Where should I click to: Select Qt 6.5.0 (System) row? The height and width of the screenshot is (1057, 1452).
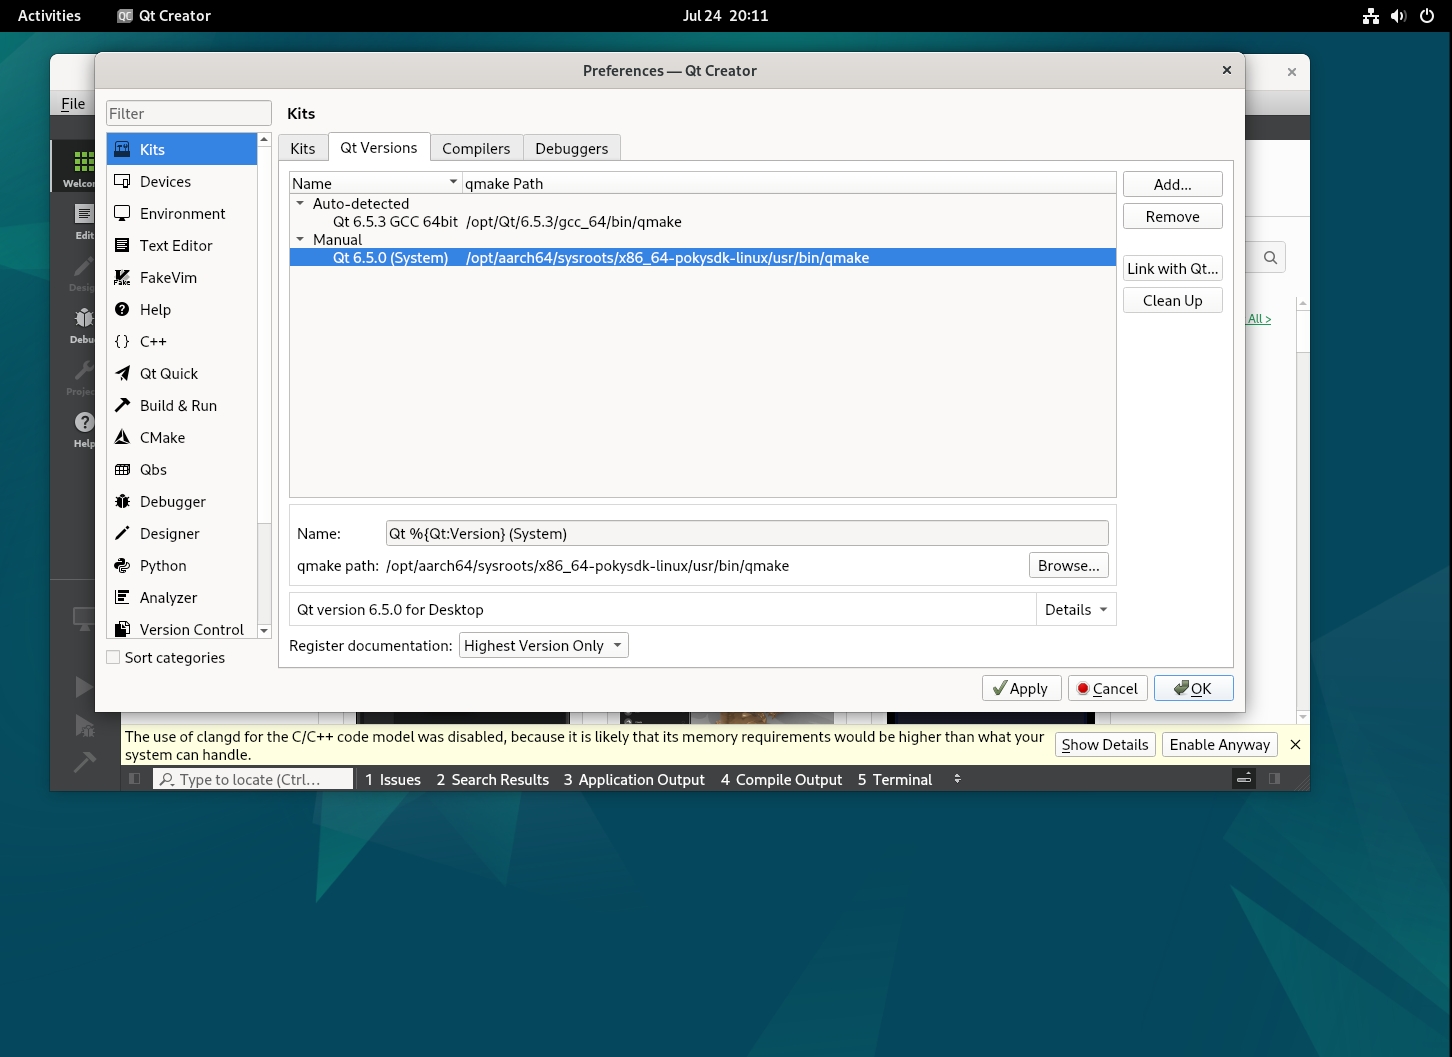point(703,257)
